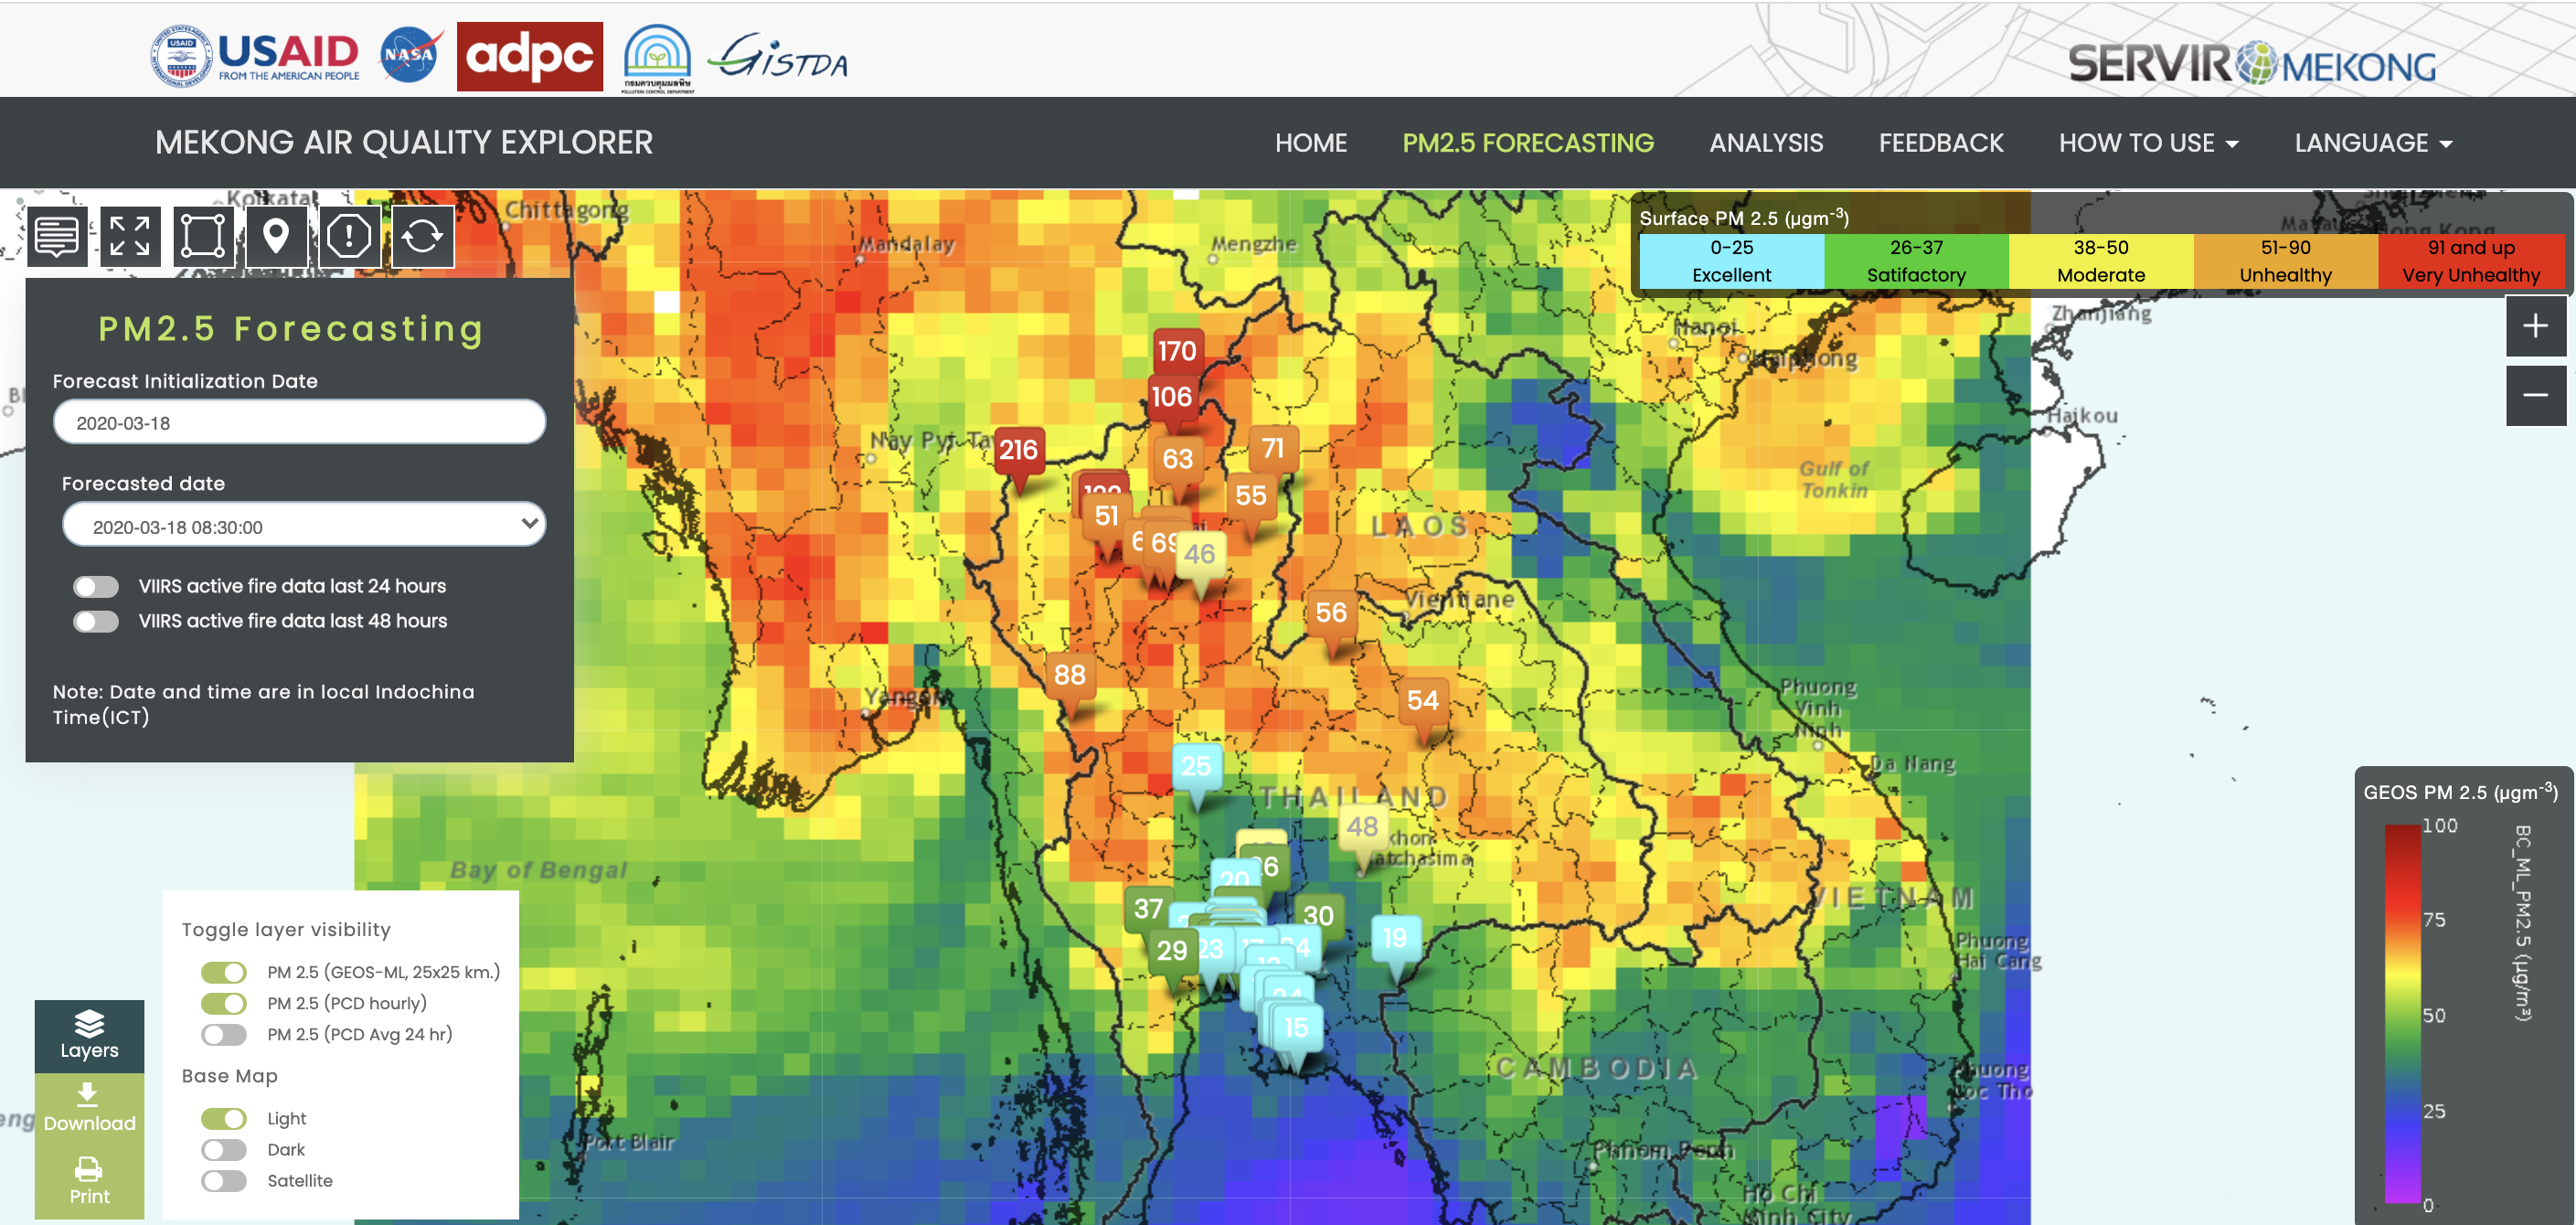This screenshot has height=1225, width=2576.
Task: Click the GEOS PM 2.5 color scale bar
Action: click(2402, 1014)
